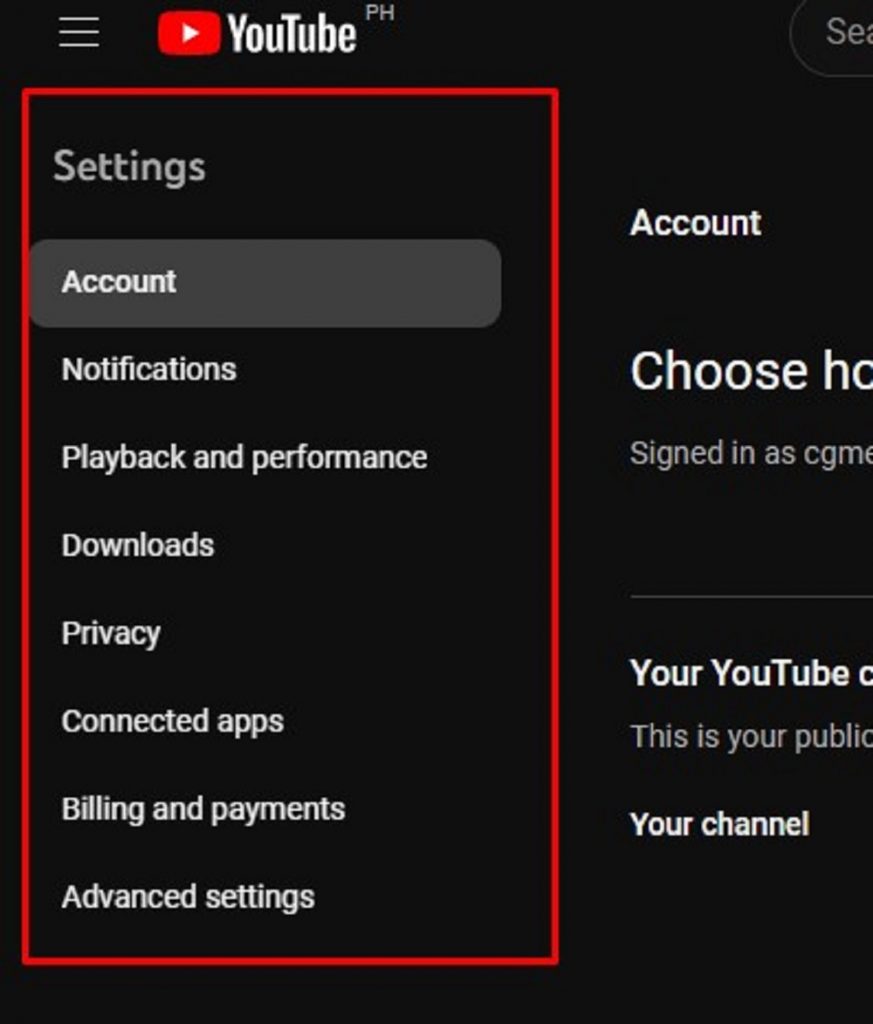The height and width of the screenshot is (1024, 873).
Task: Open Billing and payments settings
Action: (x=204, y=809)
